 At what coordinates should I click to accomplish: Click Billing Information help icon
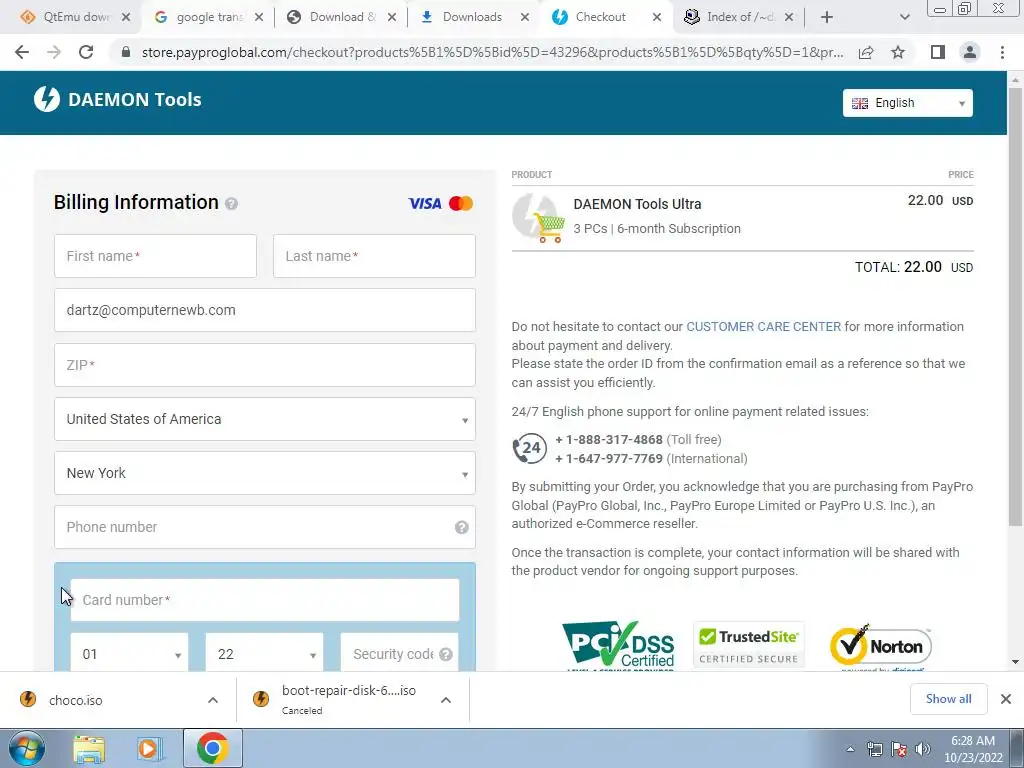click(x=231, y=204)
